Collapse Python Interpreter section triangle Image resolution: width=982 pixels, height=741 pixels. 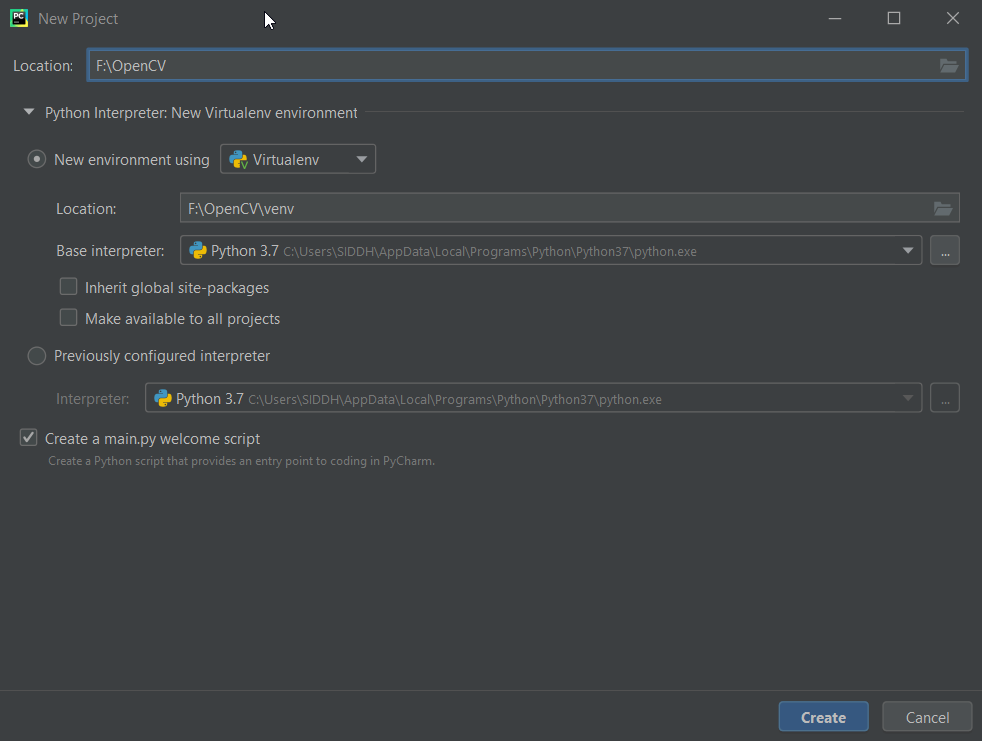[29, 112]
